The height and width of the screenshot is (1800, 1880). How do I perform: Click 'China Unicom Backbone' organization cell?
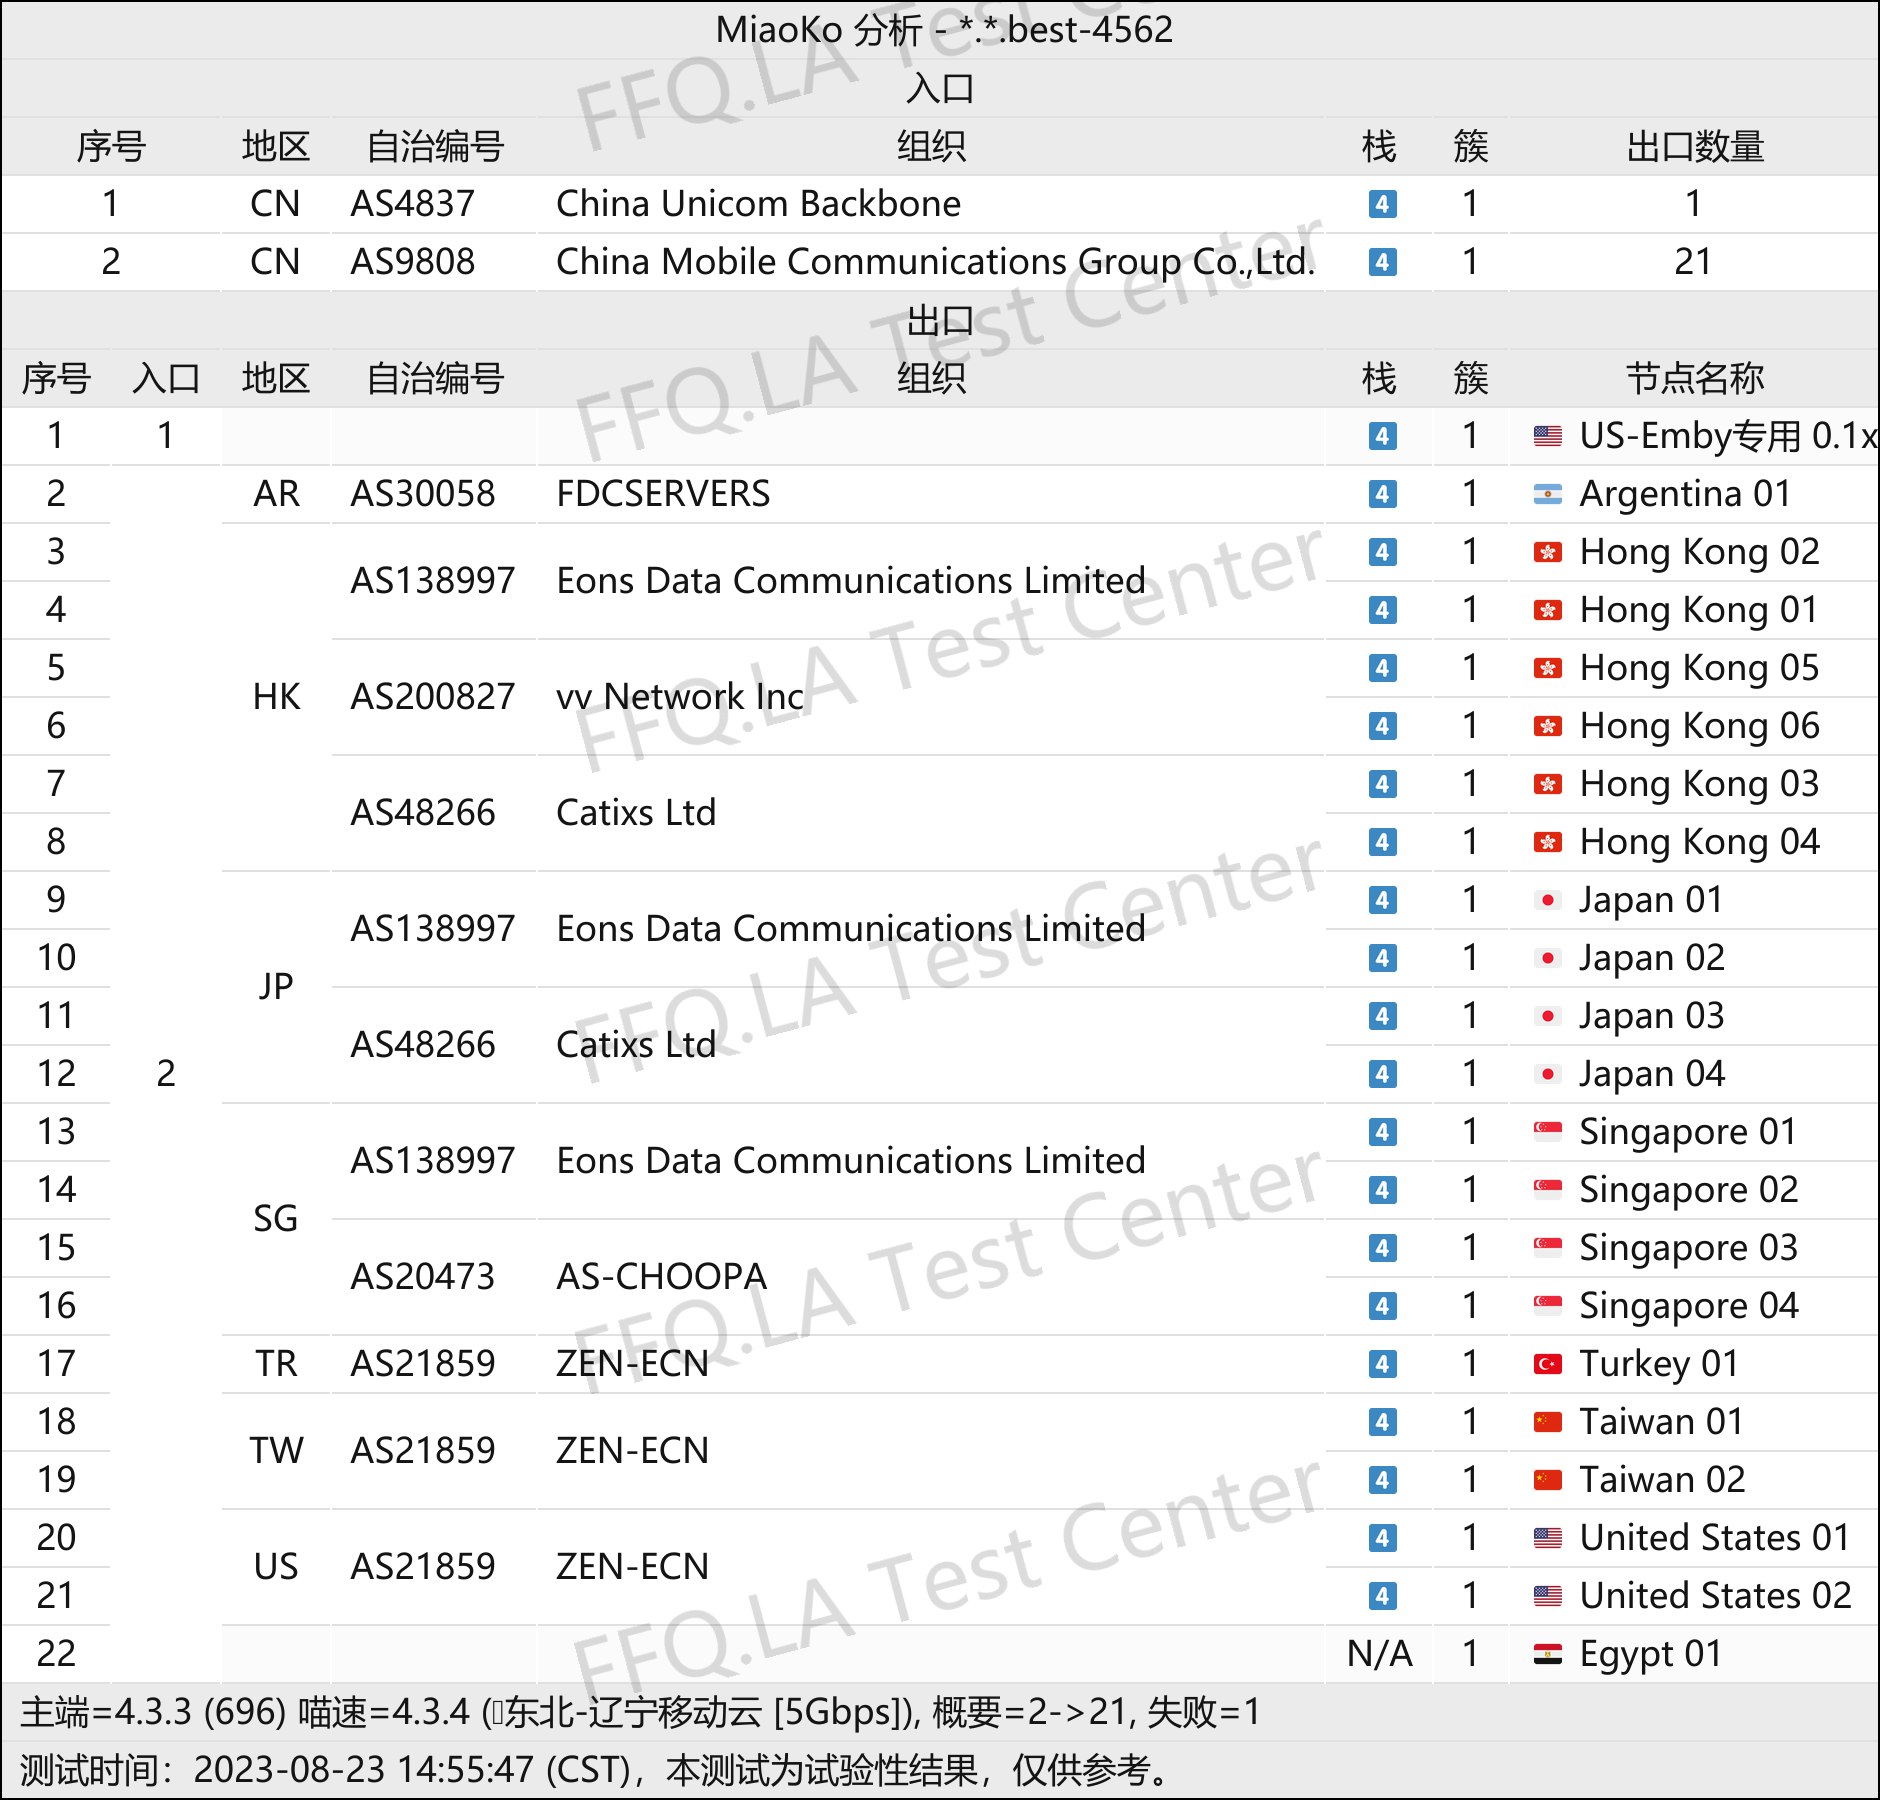click(758, 204)
